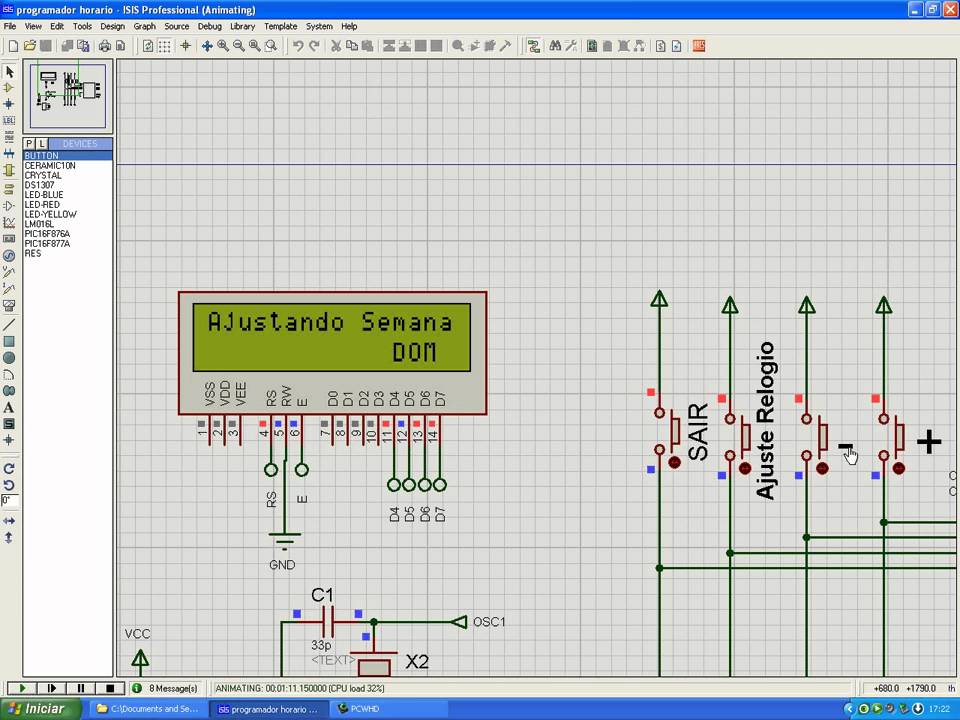The image size is (960, 720).
Task: Open the Debug menu
Action: coord(209,26)
